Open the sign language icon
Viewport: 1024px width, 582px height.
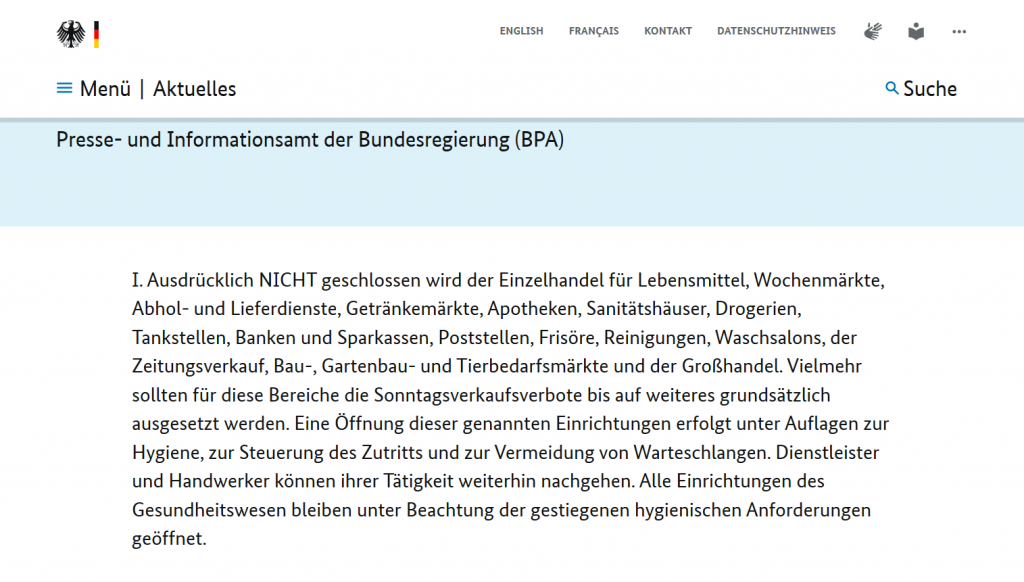[872, 31]
